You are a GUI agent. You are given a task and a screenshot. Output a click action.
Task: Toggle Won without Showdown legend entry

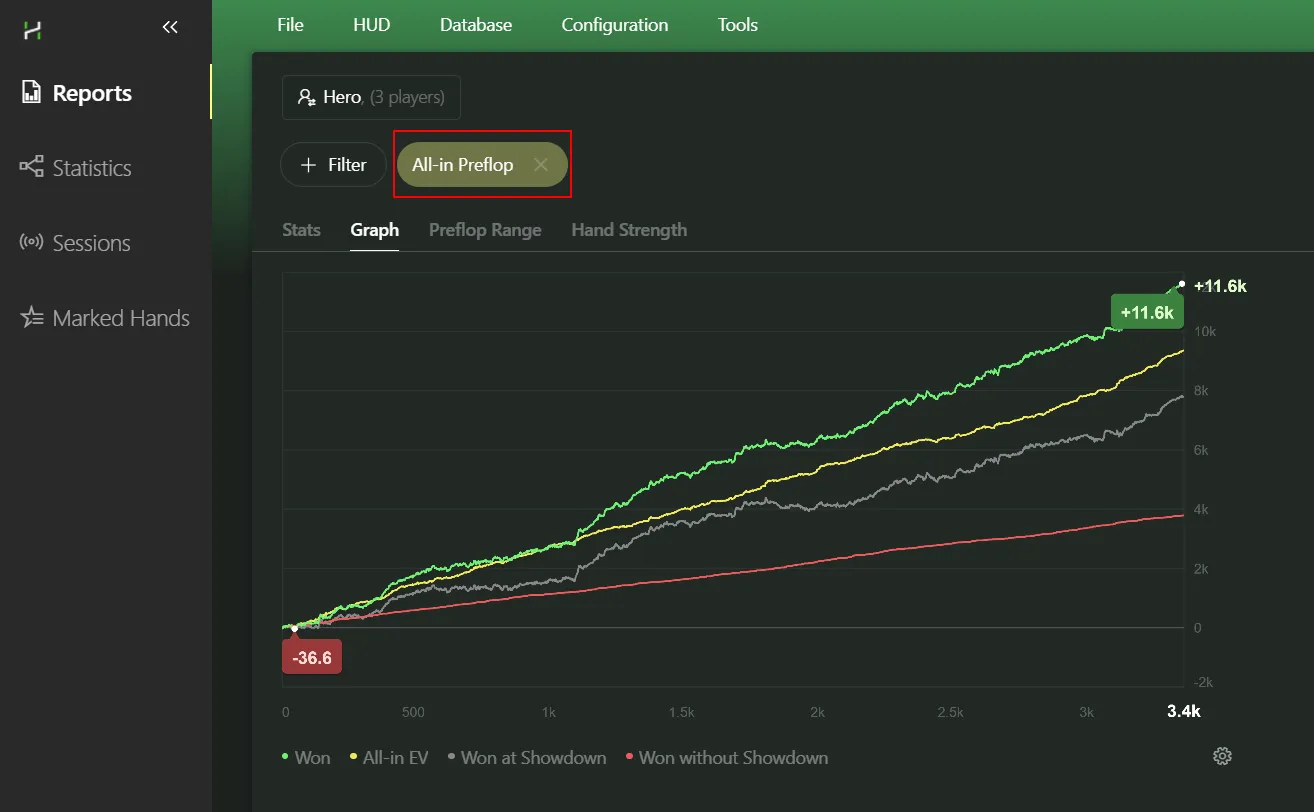pyautogui.click(x=726, y=758)
